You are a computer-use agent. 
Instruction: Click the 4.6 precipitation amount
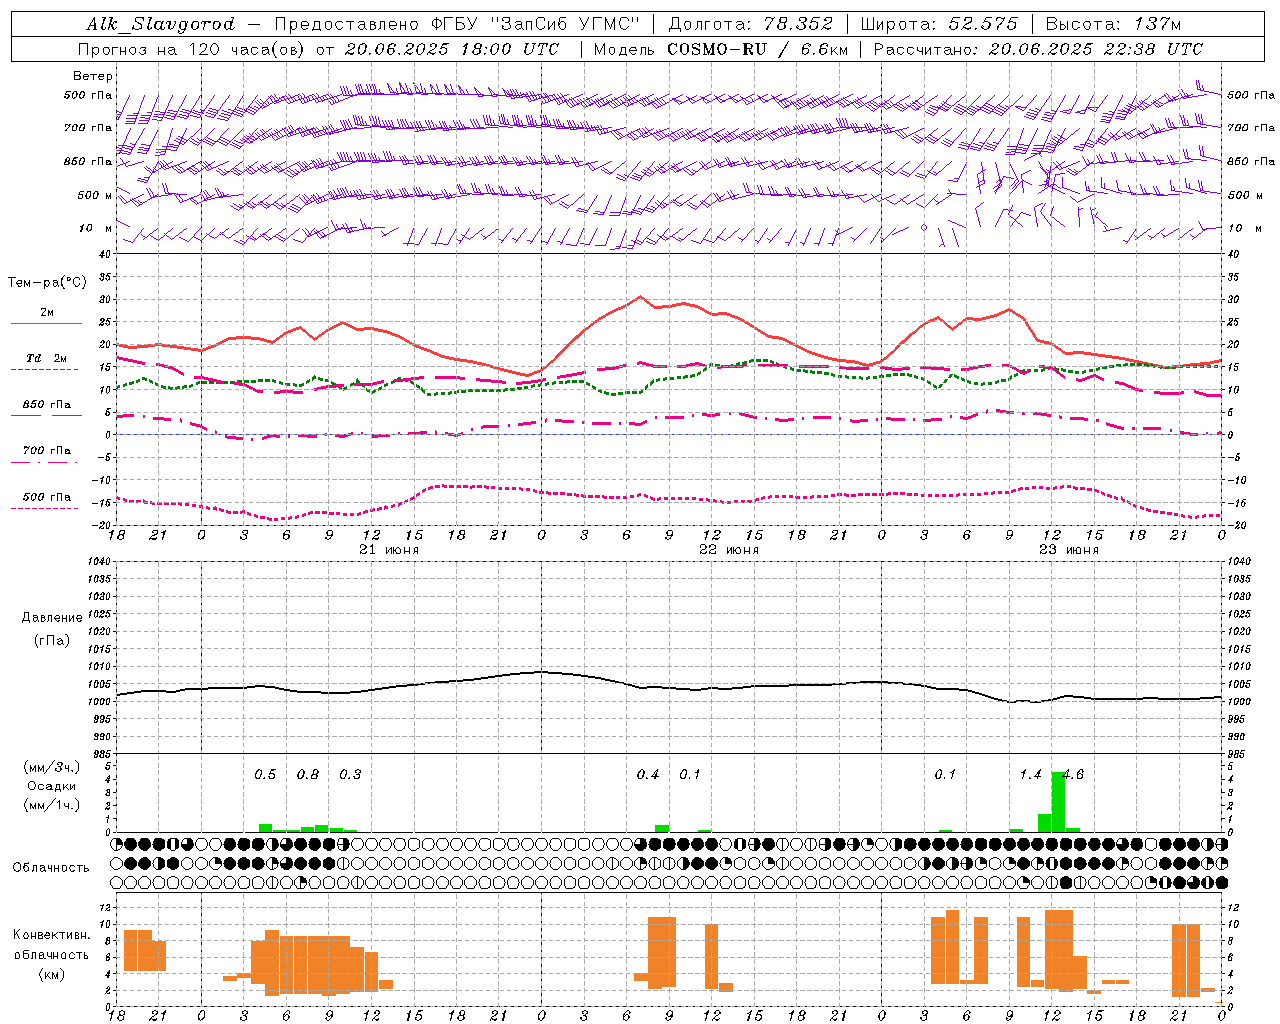1073,775
